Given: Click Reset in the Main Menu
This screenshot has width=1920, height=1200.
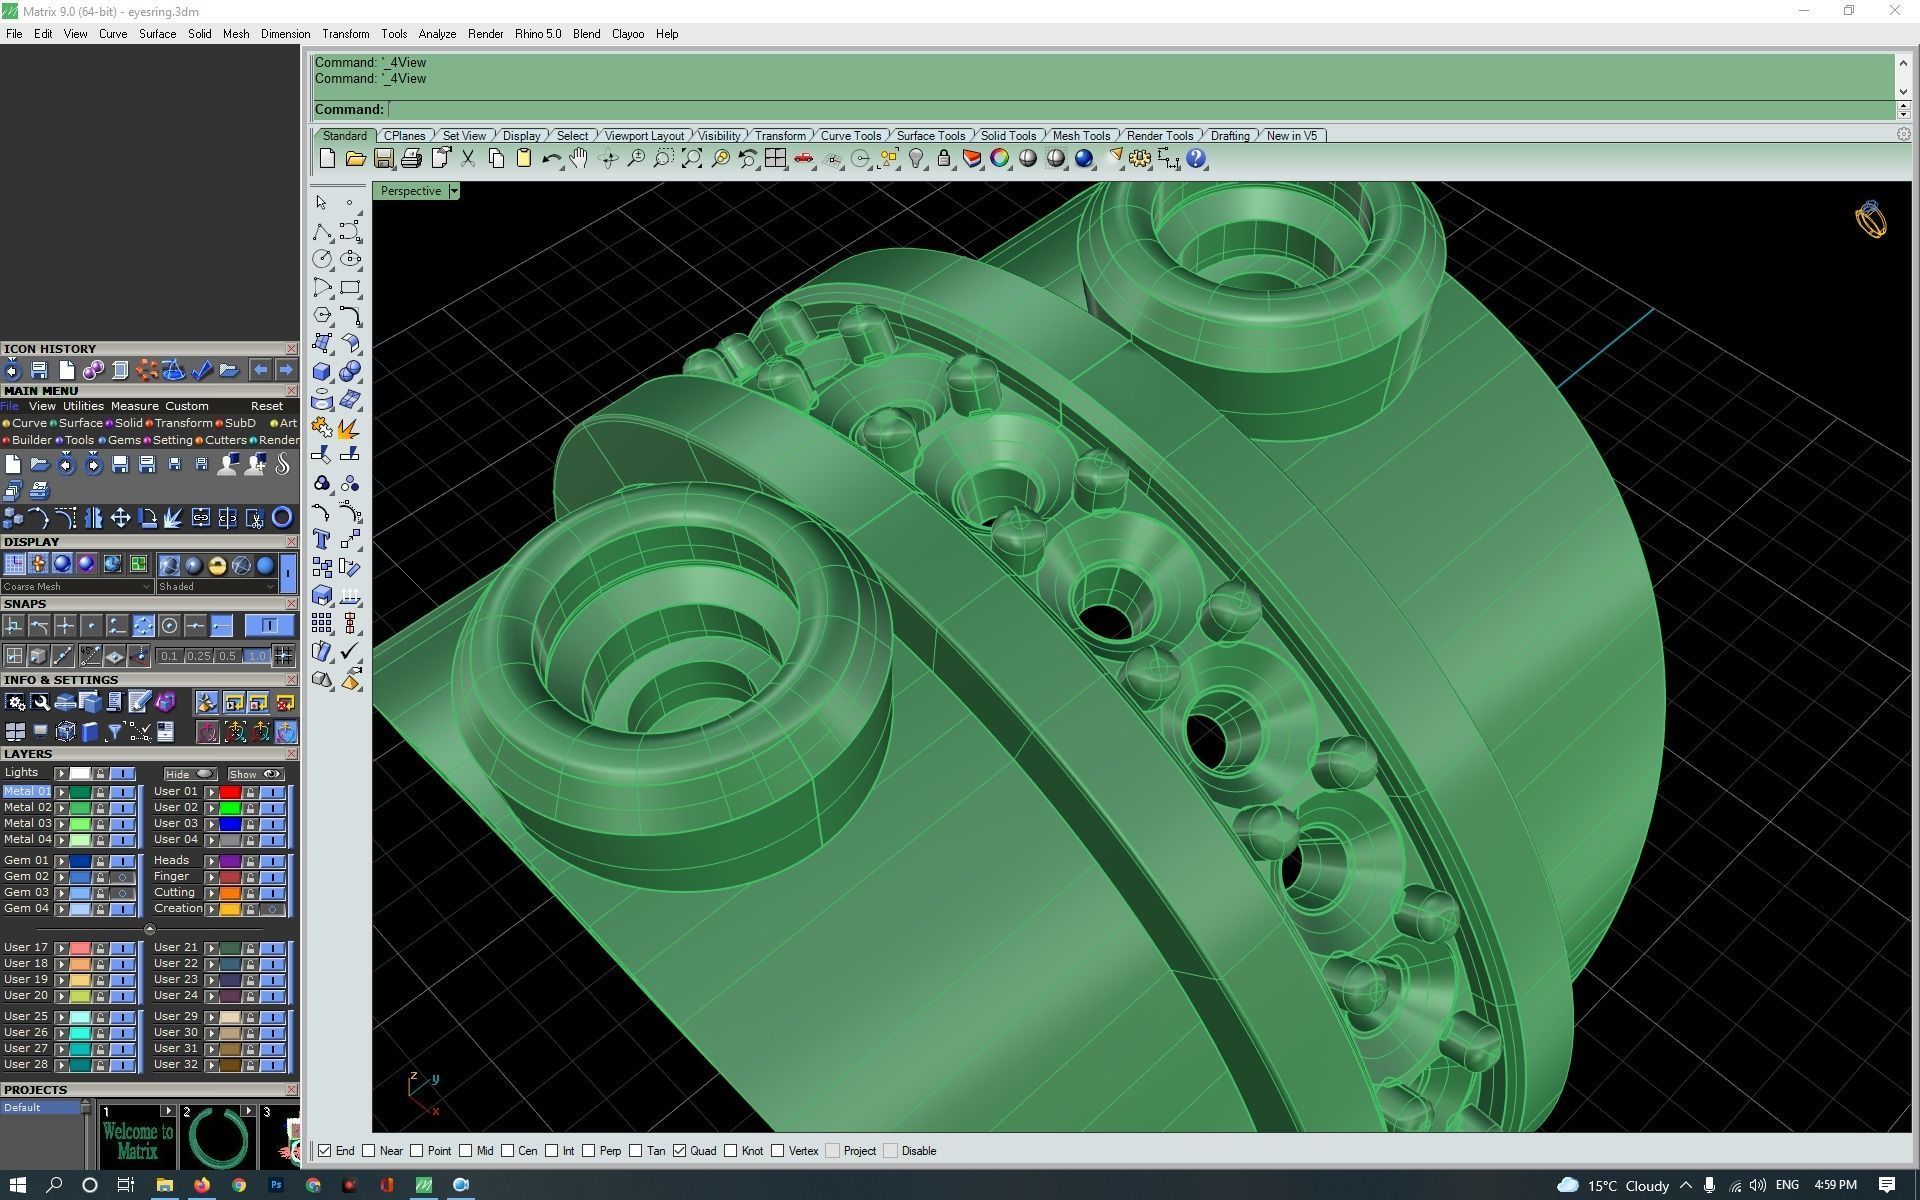Looking at the screenshot, I should pyautogui.click(x=266, y=406).
